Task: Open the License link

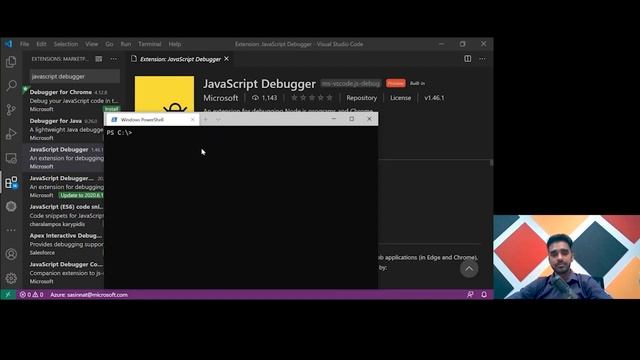Action: [x=400, y=98]
